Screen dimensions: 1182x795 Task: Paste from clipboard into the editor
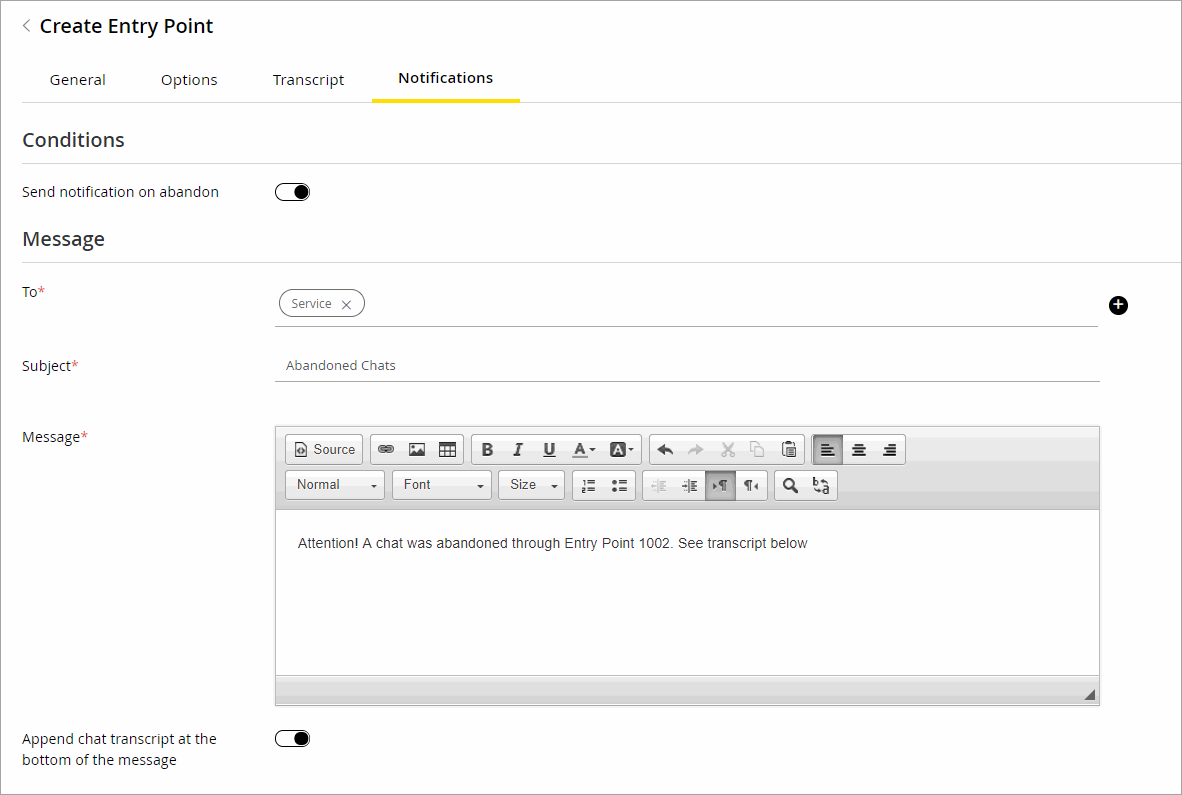coord(789,450)
